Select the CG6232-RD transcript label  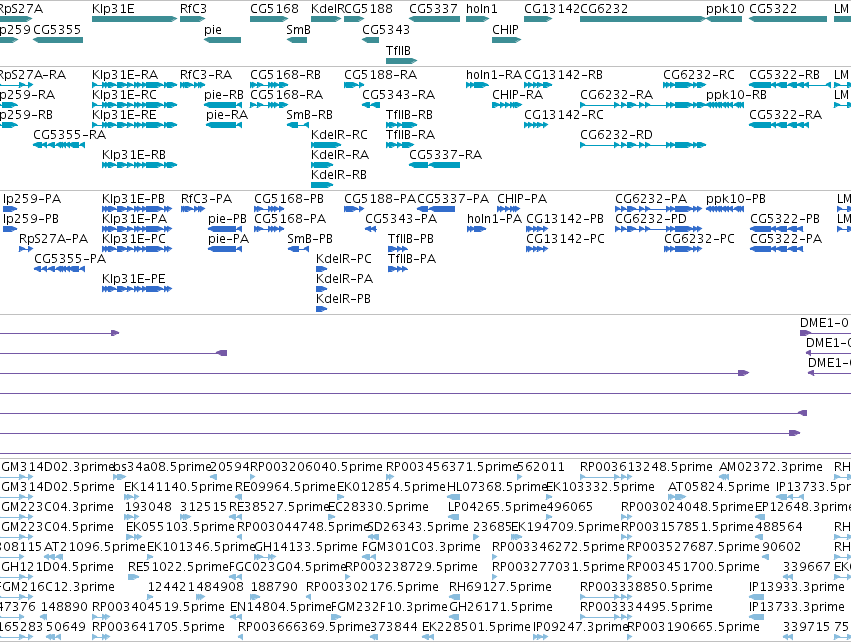pyautogui.click(x=616, y=135)
